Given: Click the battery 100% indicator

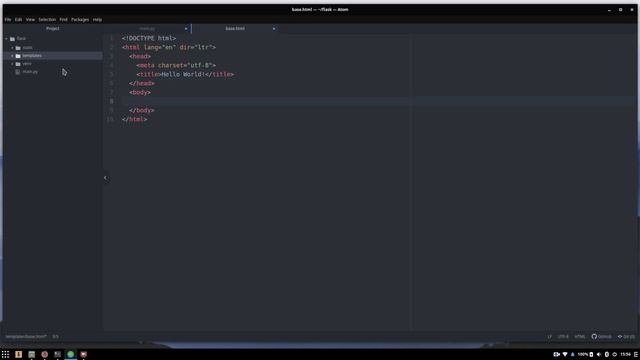Looking at the screenshot, I should (586, 354).
